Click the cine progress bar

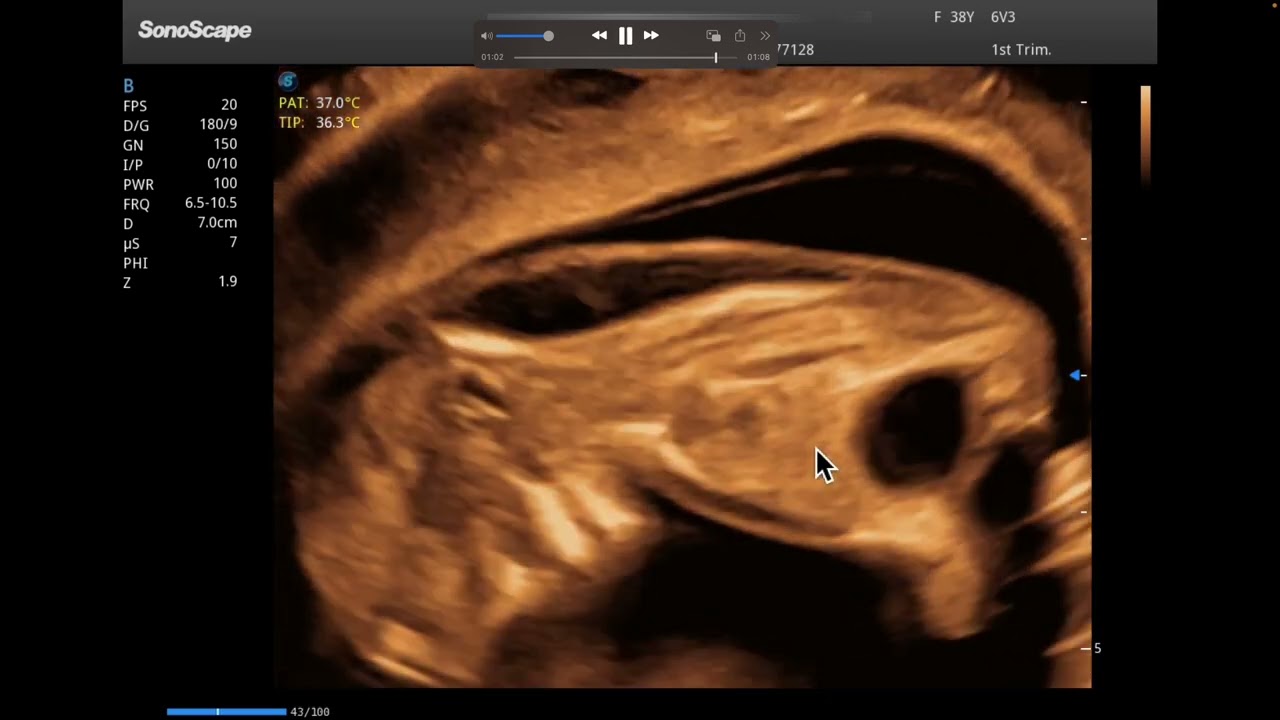226,712
